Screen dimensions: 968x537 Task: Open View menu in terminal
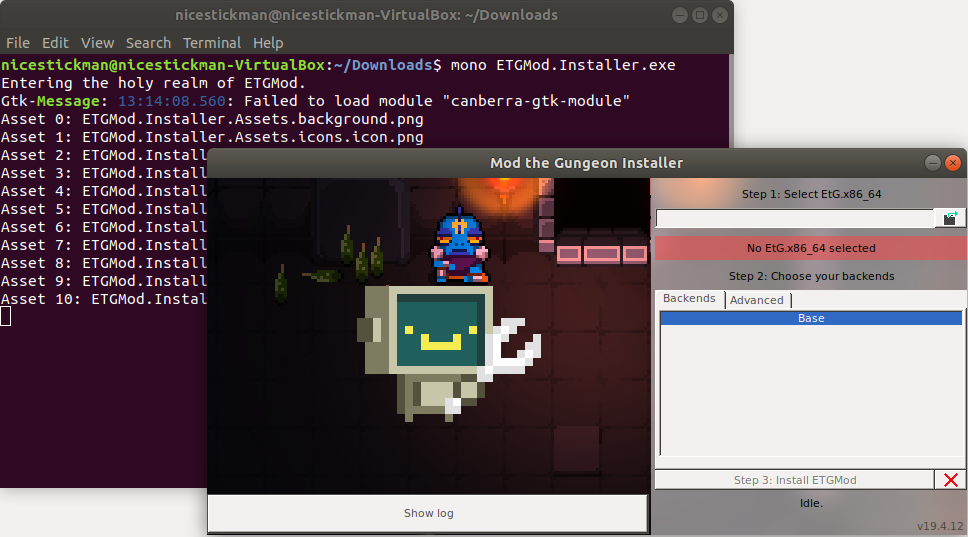pyautogui.click(x=98, y=43)
